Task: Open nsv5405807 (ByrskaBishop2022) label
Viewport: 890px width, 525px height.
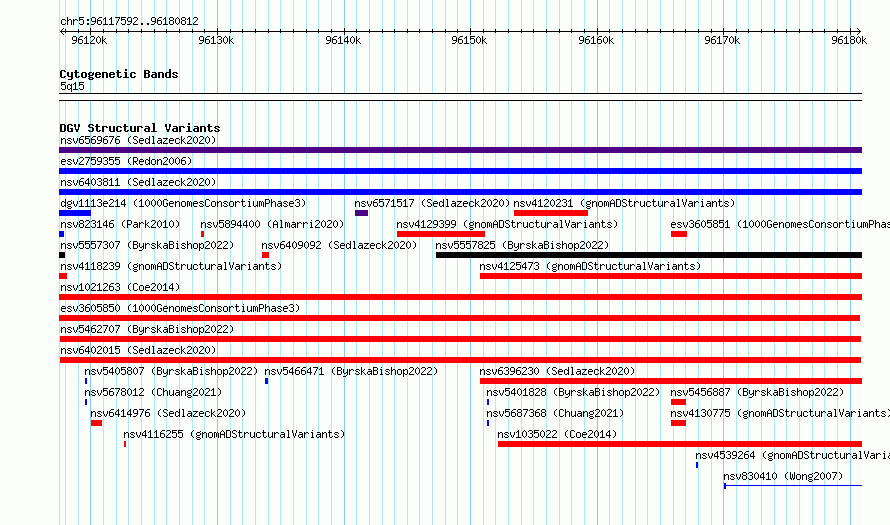Action: click(x=171, y=371)
